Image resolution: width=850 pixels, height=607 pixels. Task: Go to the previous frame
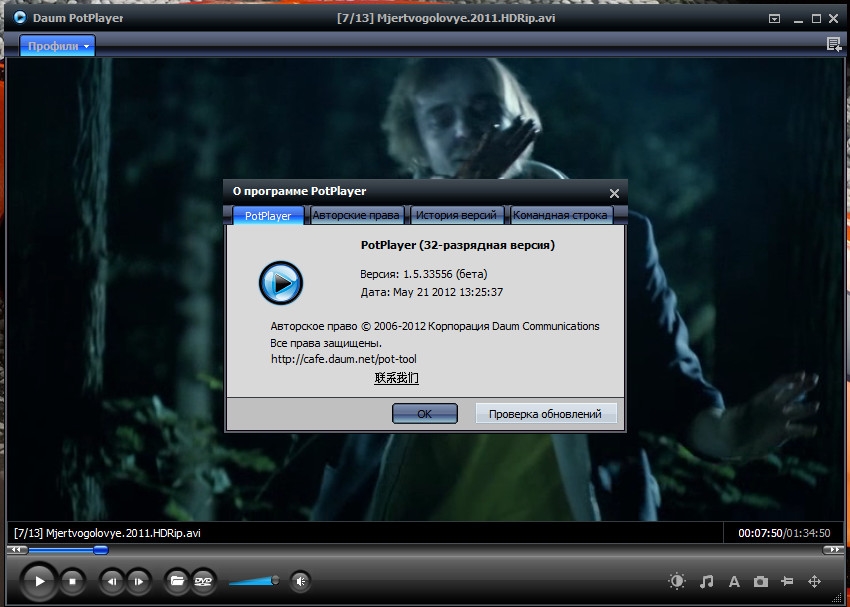(112, 580)
